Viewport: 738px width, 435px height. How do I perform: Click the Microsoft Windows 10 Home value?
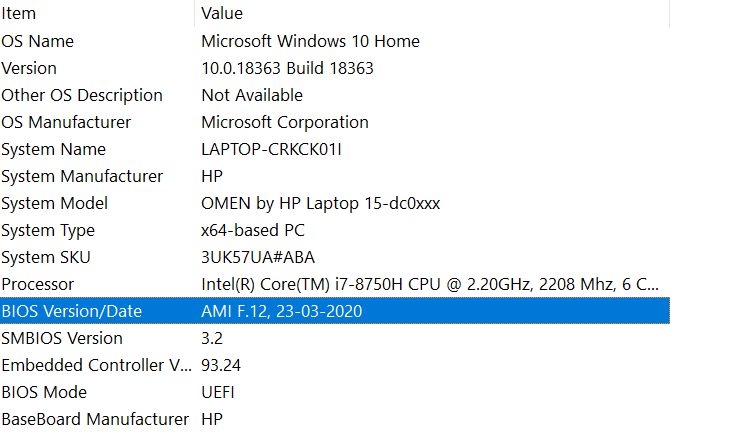[310, 41]
